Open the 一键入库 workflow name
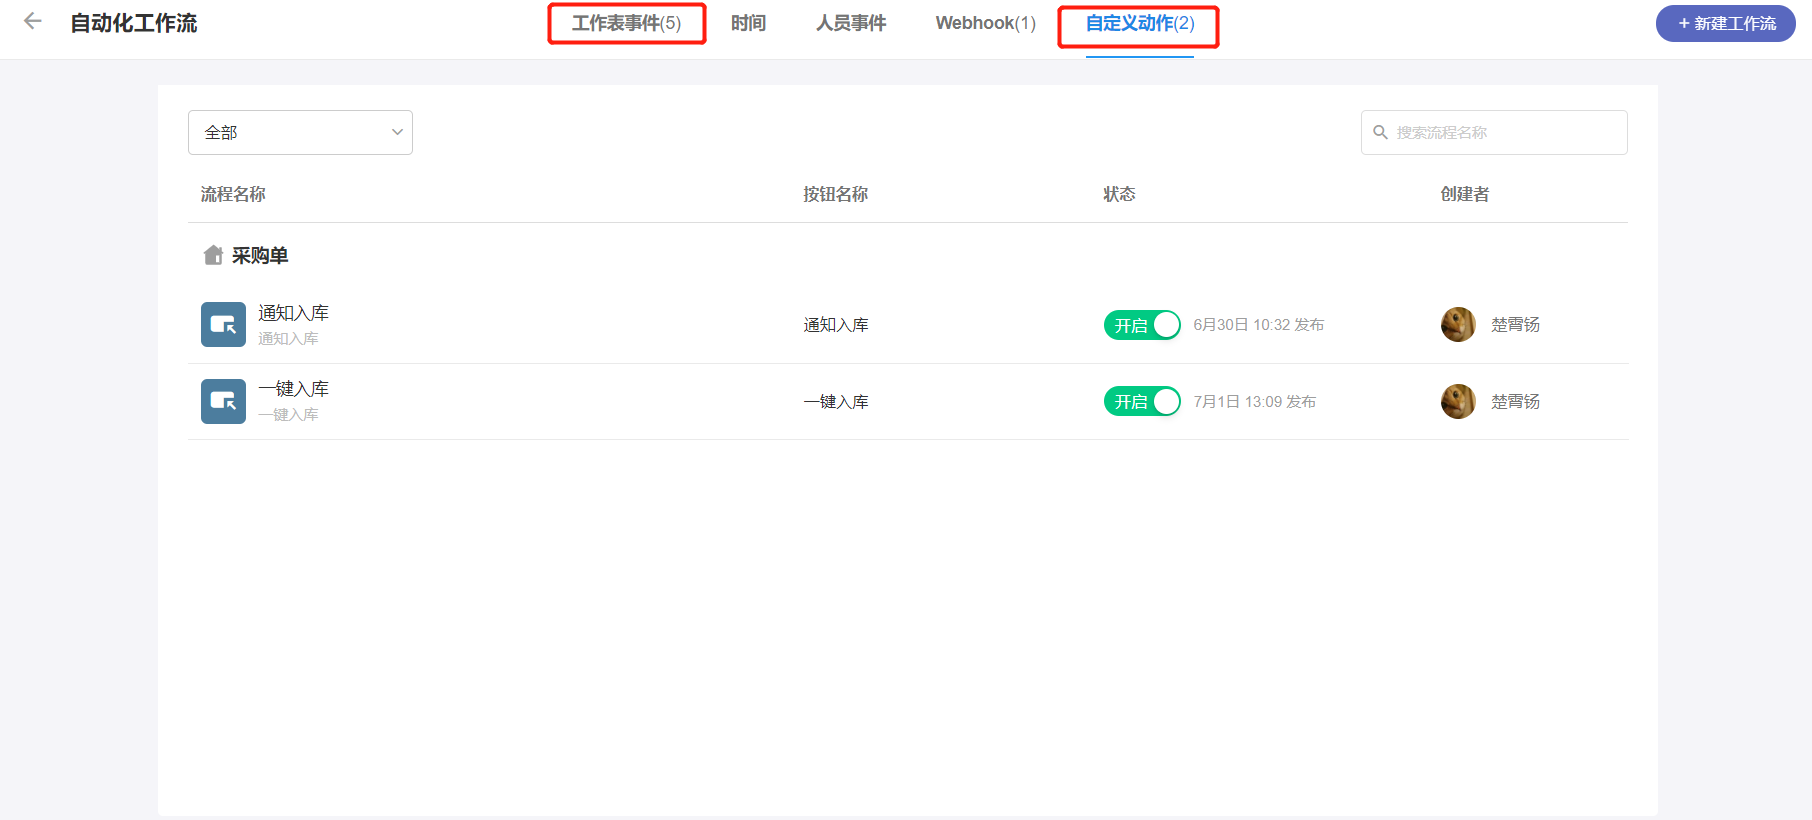This screenshot has height=820, width=1812. [293, 389]
